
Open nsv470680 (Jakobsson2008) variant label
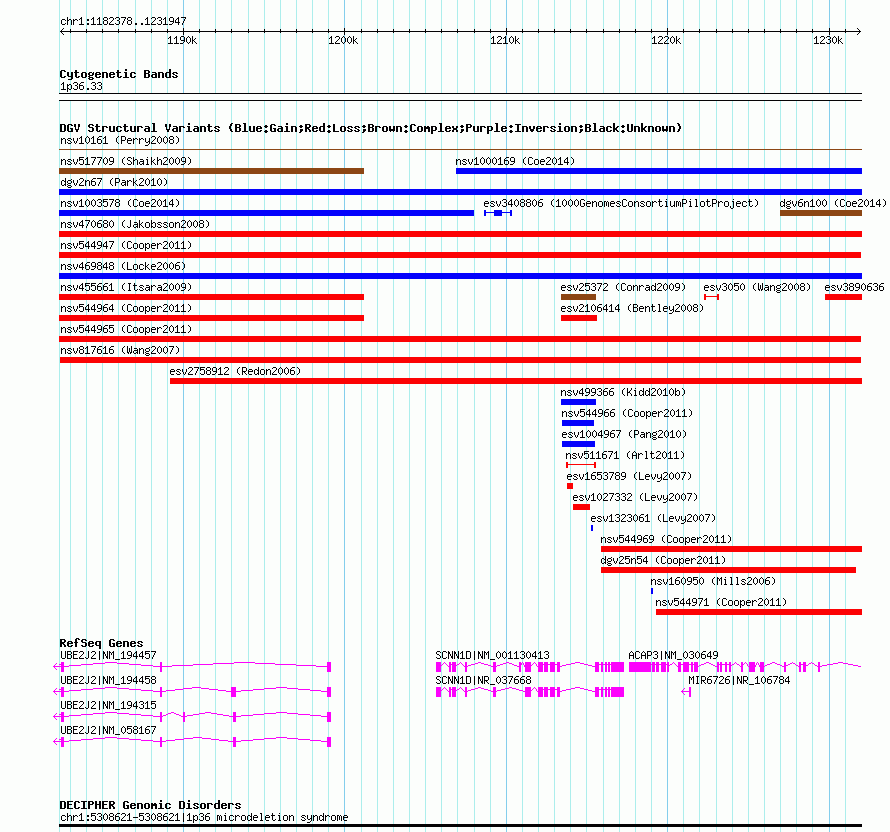point(135,224)
